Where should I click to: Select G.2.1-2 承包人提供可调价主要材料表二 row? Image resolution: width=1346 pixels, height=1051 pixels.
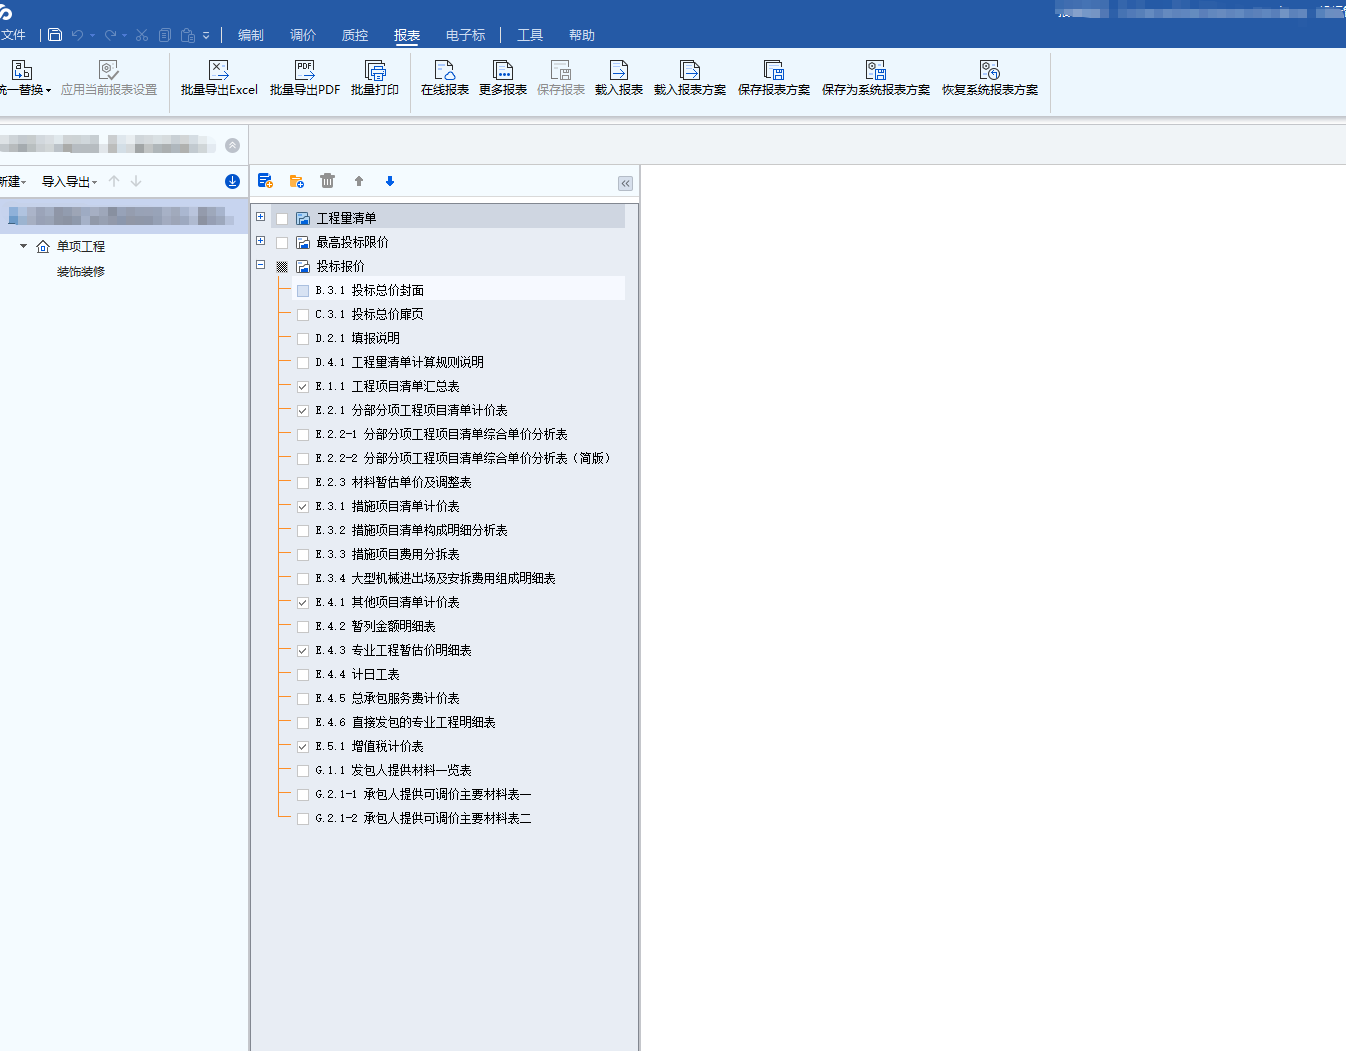click(x=423, y=818)
